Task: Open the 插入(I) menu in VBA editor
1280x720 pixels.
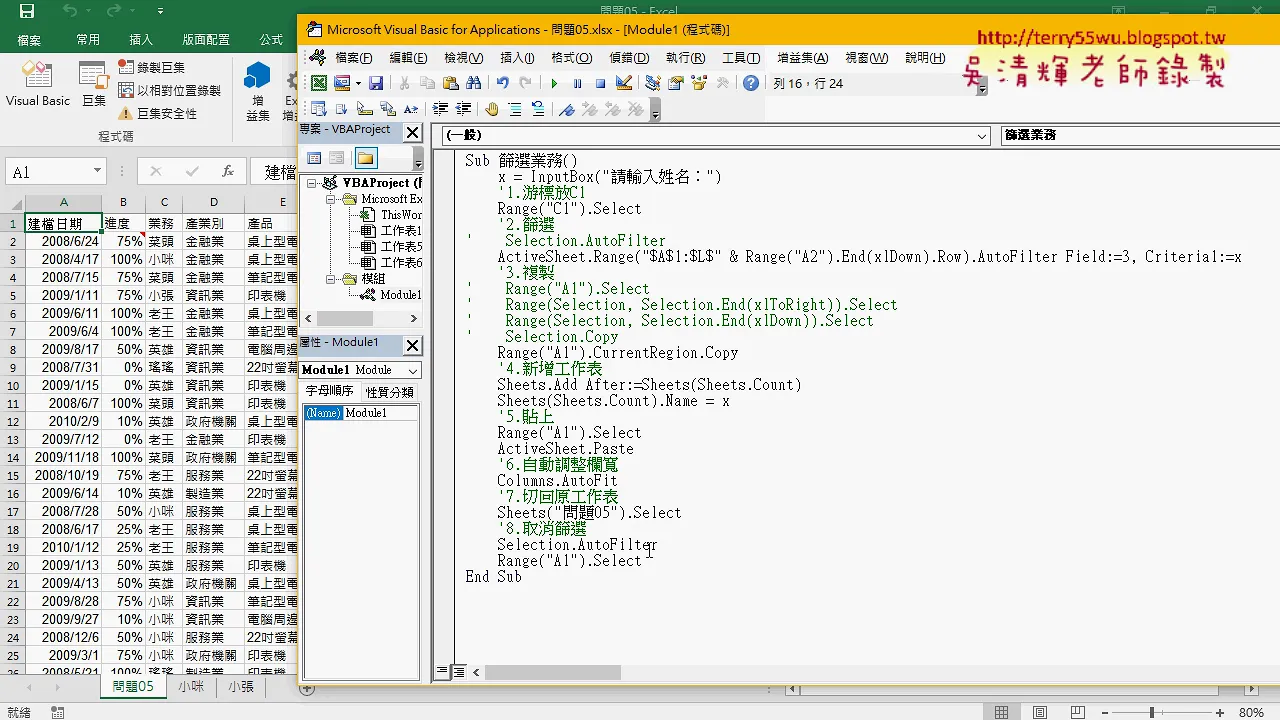Action: pos(517,58)
